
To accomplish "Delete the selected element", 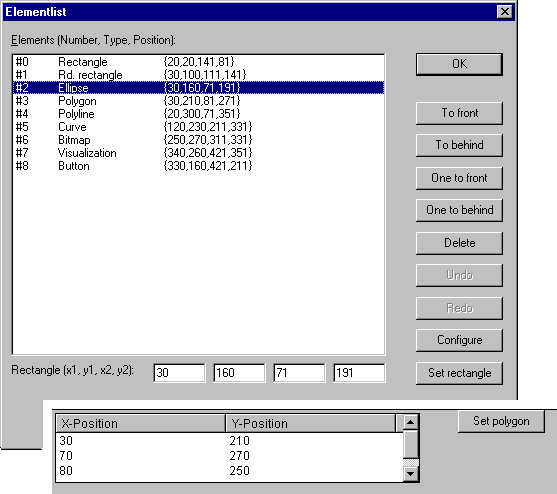I will [459, 243].
